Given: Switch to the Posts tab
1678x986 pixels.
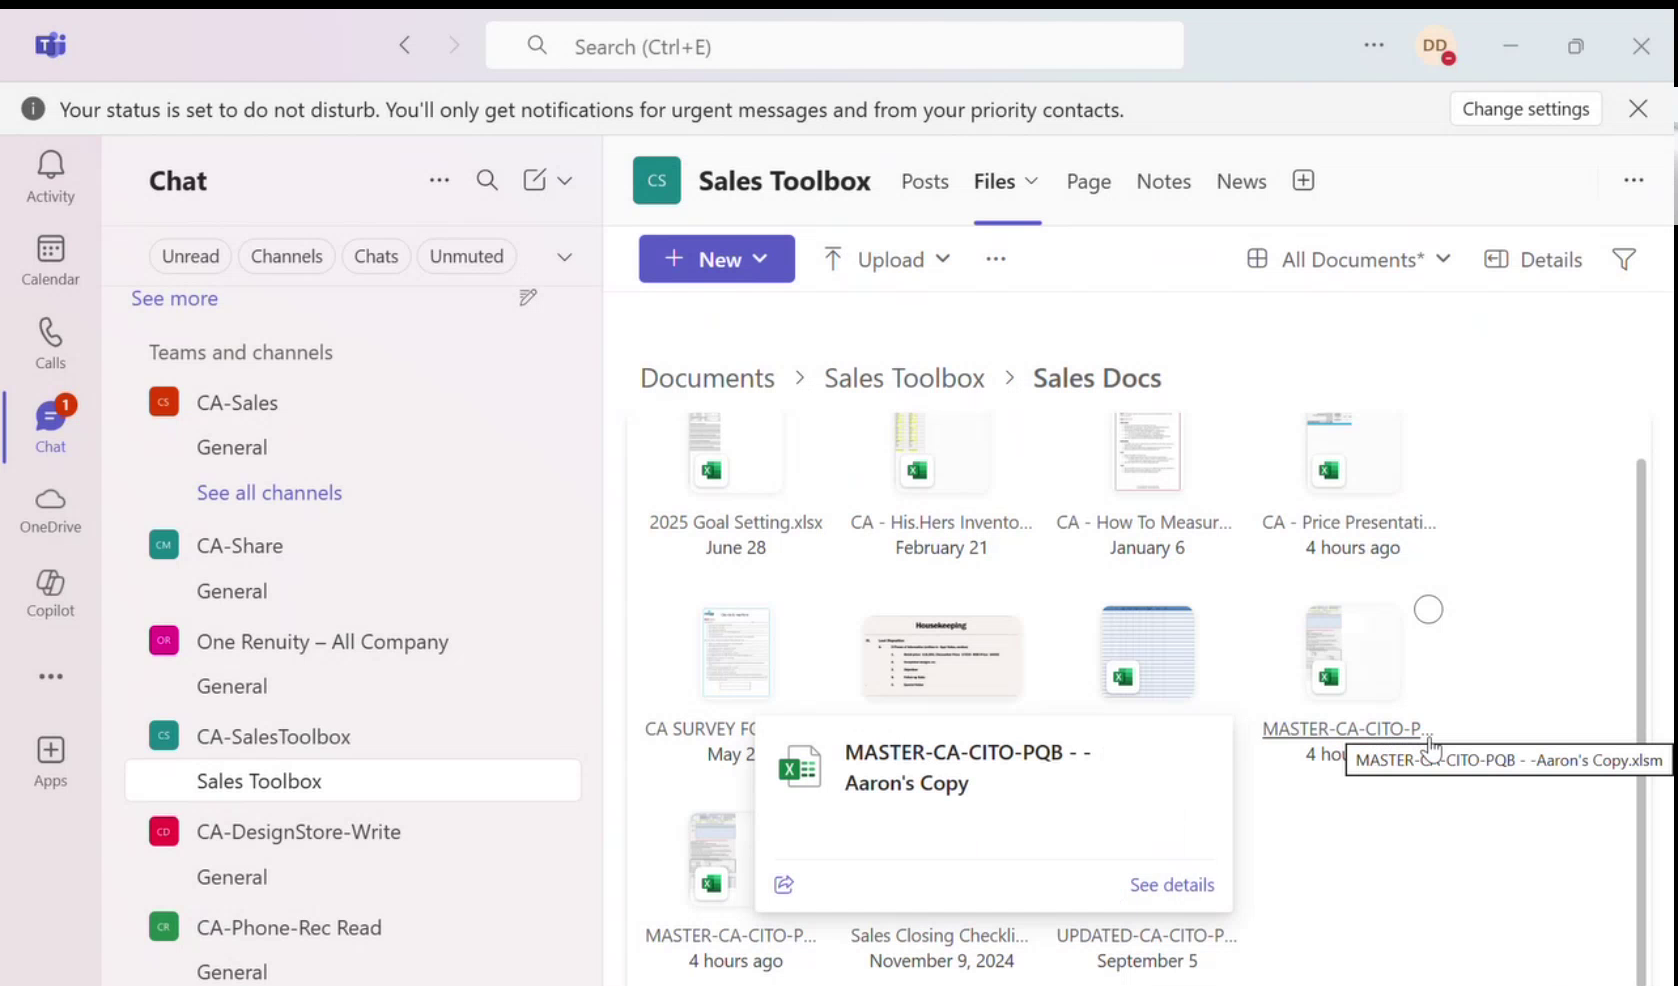Looking at the screenshot, I should (x=924, y=181).
